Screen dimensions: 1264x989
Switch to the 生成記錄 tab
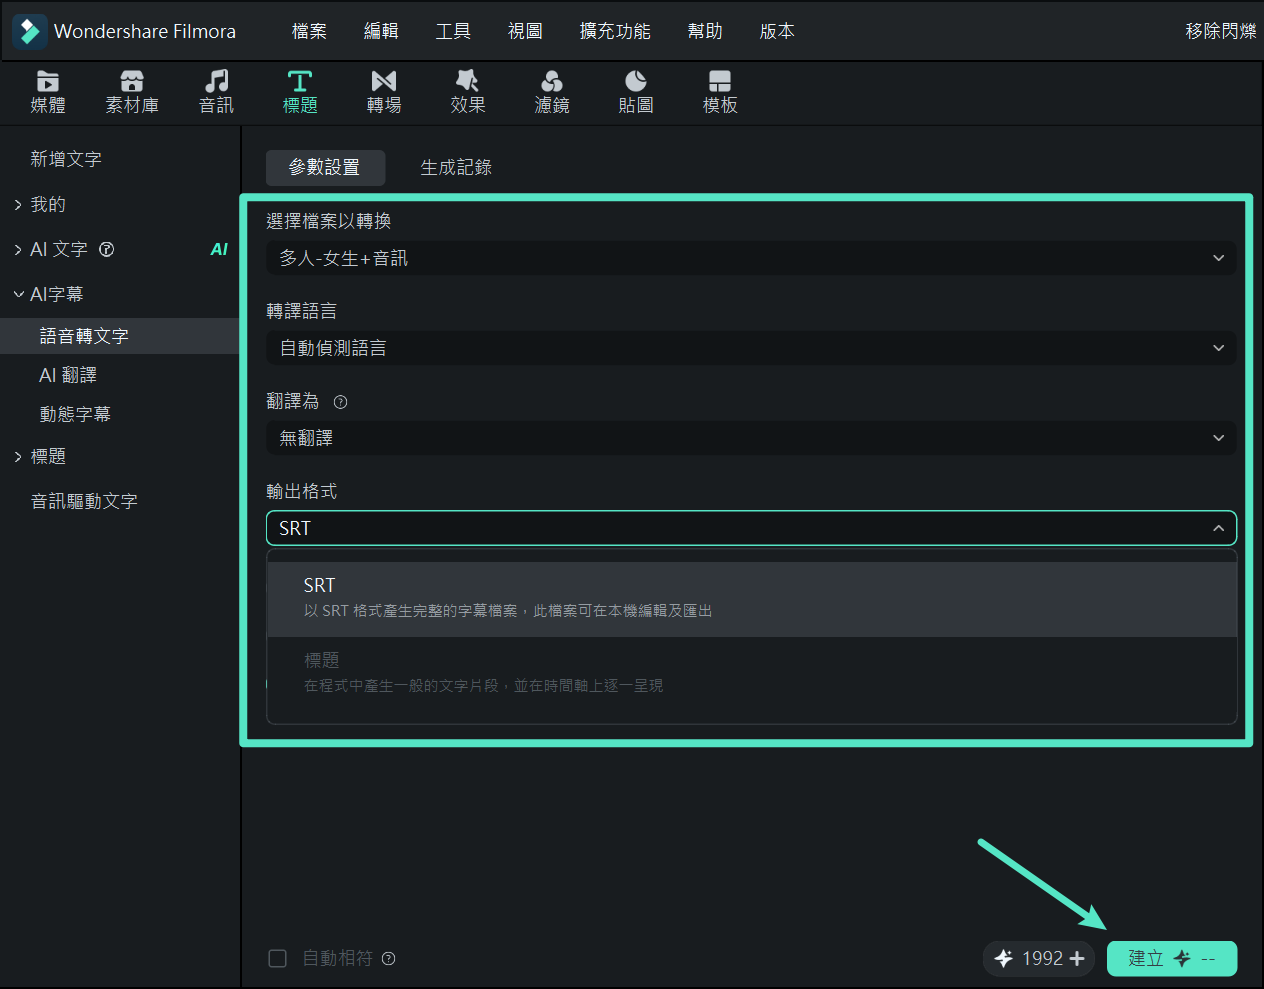coord(456,167)
